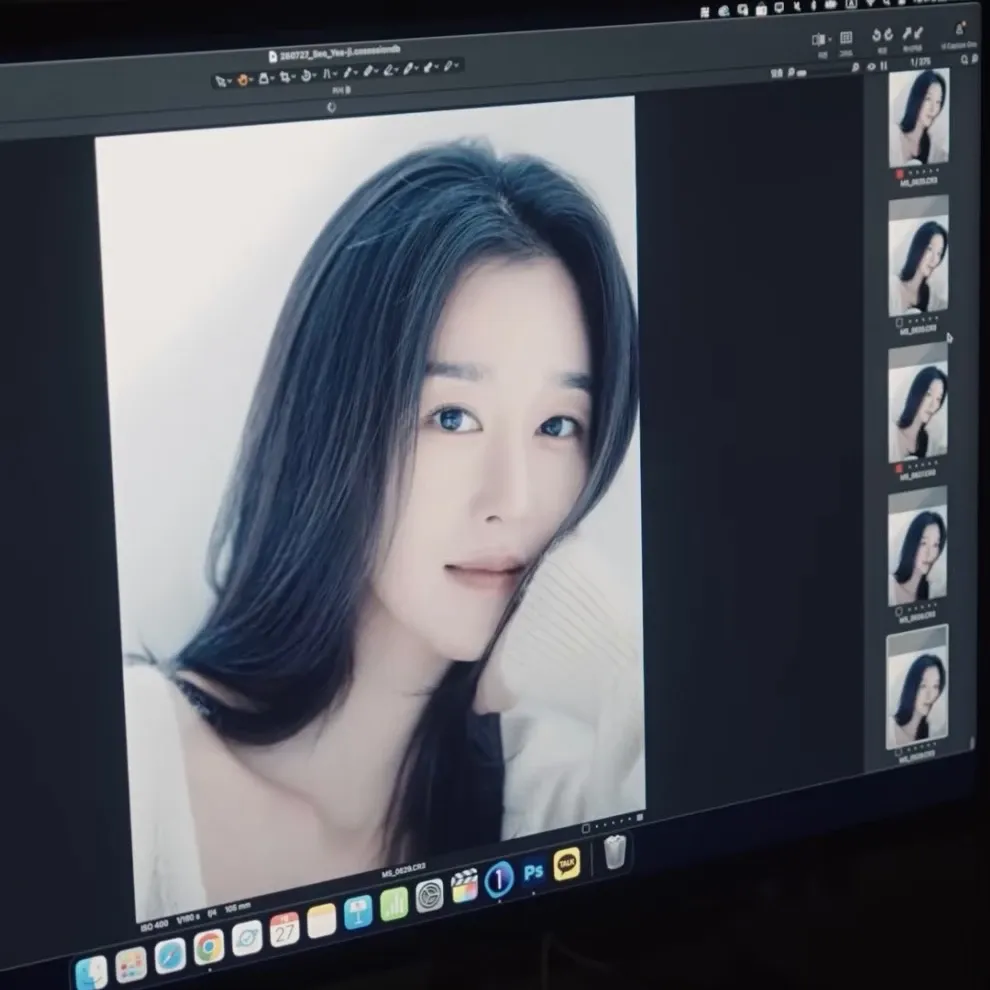Open Photoshop from the Dock
990x990 pixels.
pos(534,873)
